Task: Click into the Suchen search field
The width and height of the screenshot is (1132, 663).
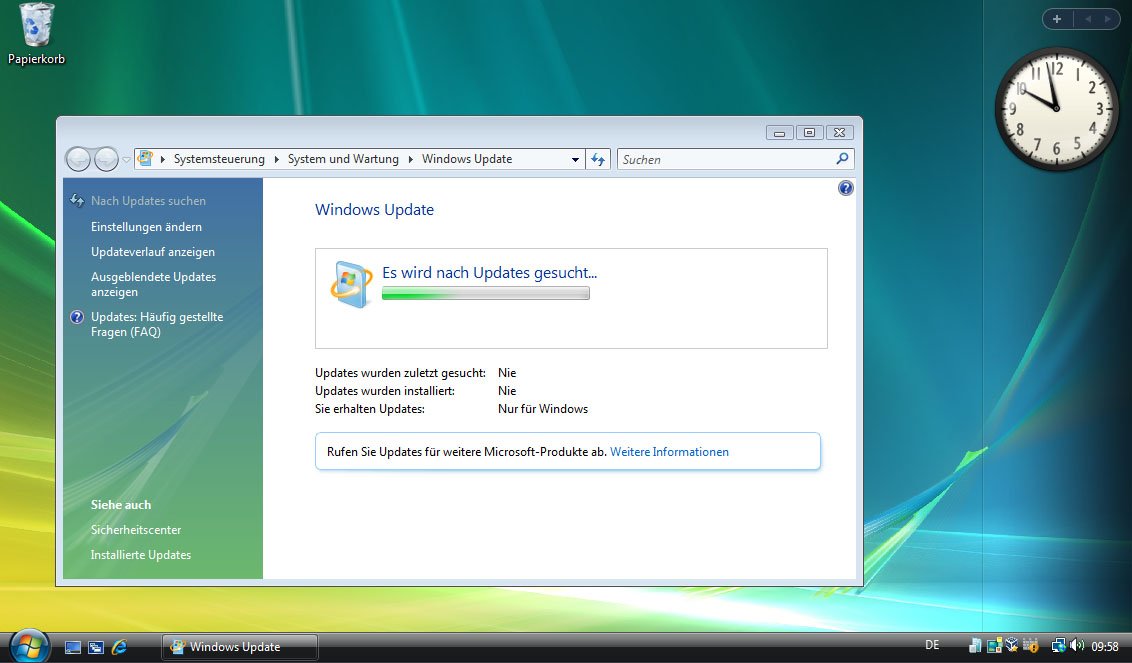Action: click(x=725, y=159)
